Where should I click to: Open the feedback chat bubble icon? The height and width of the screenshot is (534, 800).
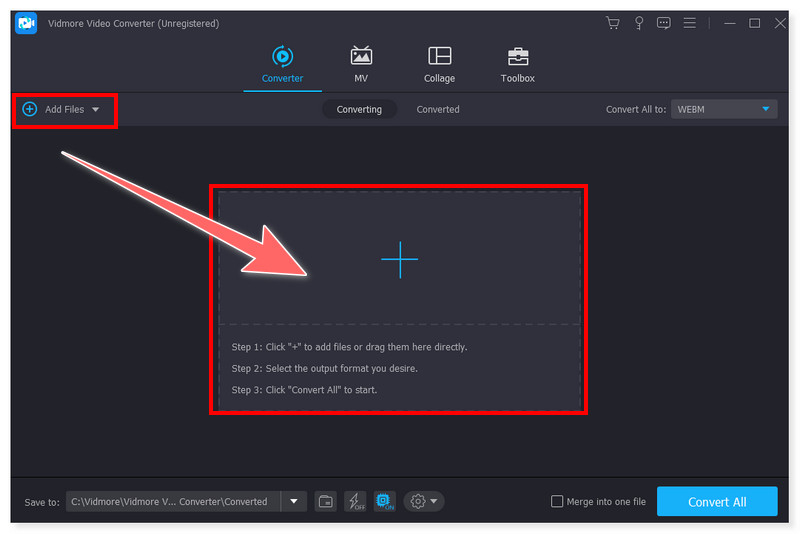664,23
